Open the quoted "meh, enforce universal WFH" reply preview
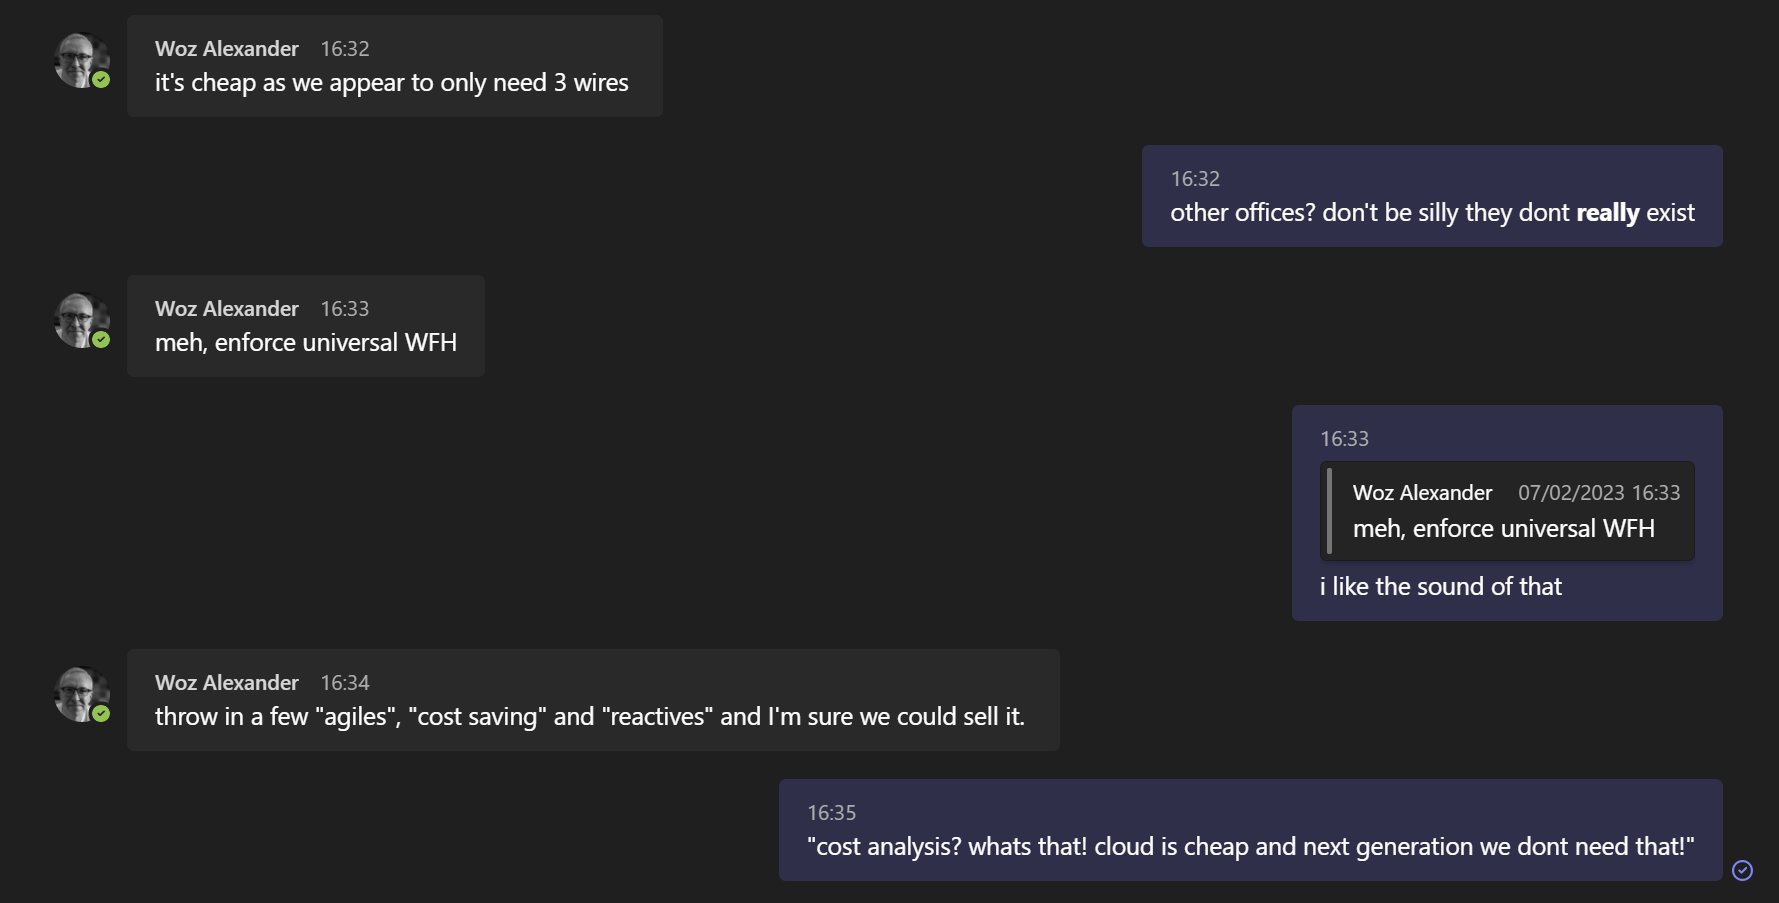This screenshot has width=1779, height=903. (x=1506, y=511)
